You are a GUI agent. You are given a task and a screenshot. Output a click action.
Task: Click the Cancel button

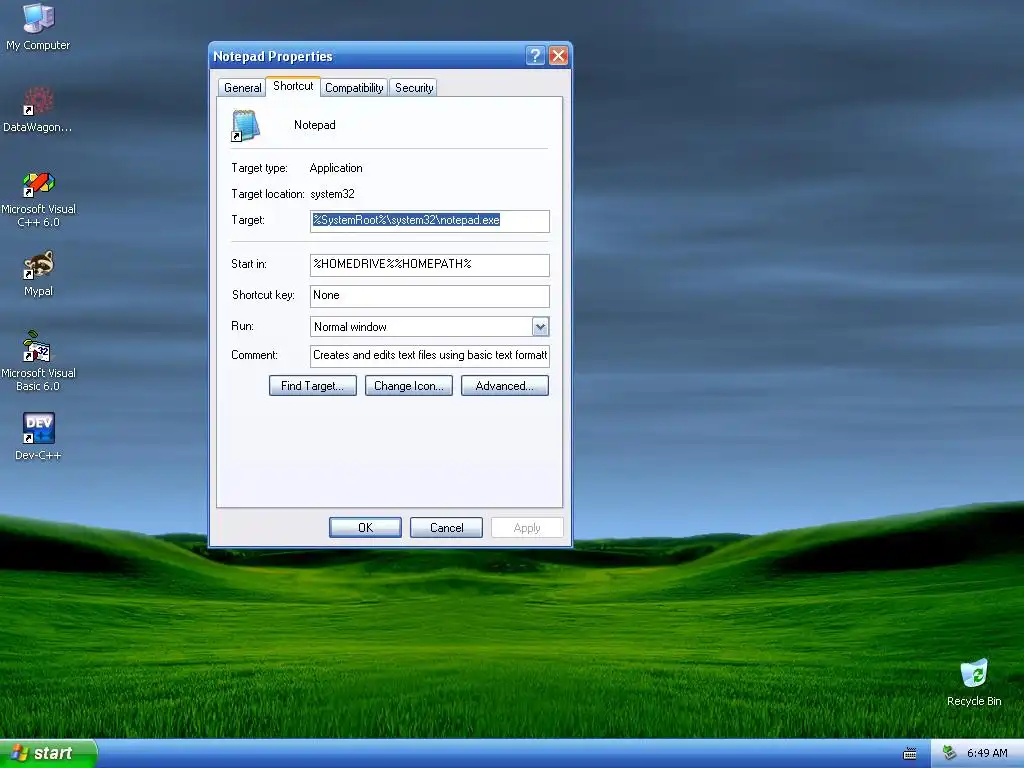(446, 528)
